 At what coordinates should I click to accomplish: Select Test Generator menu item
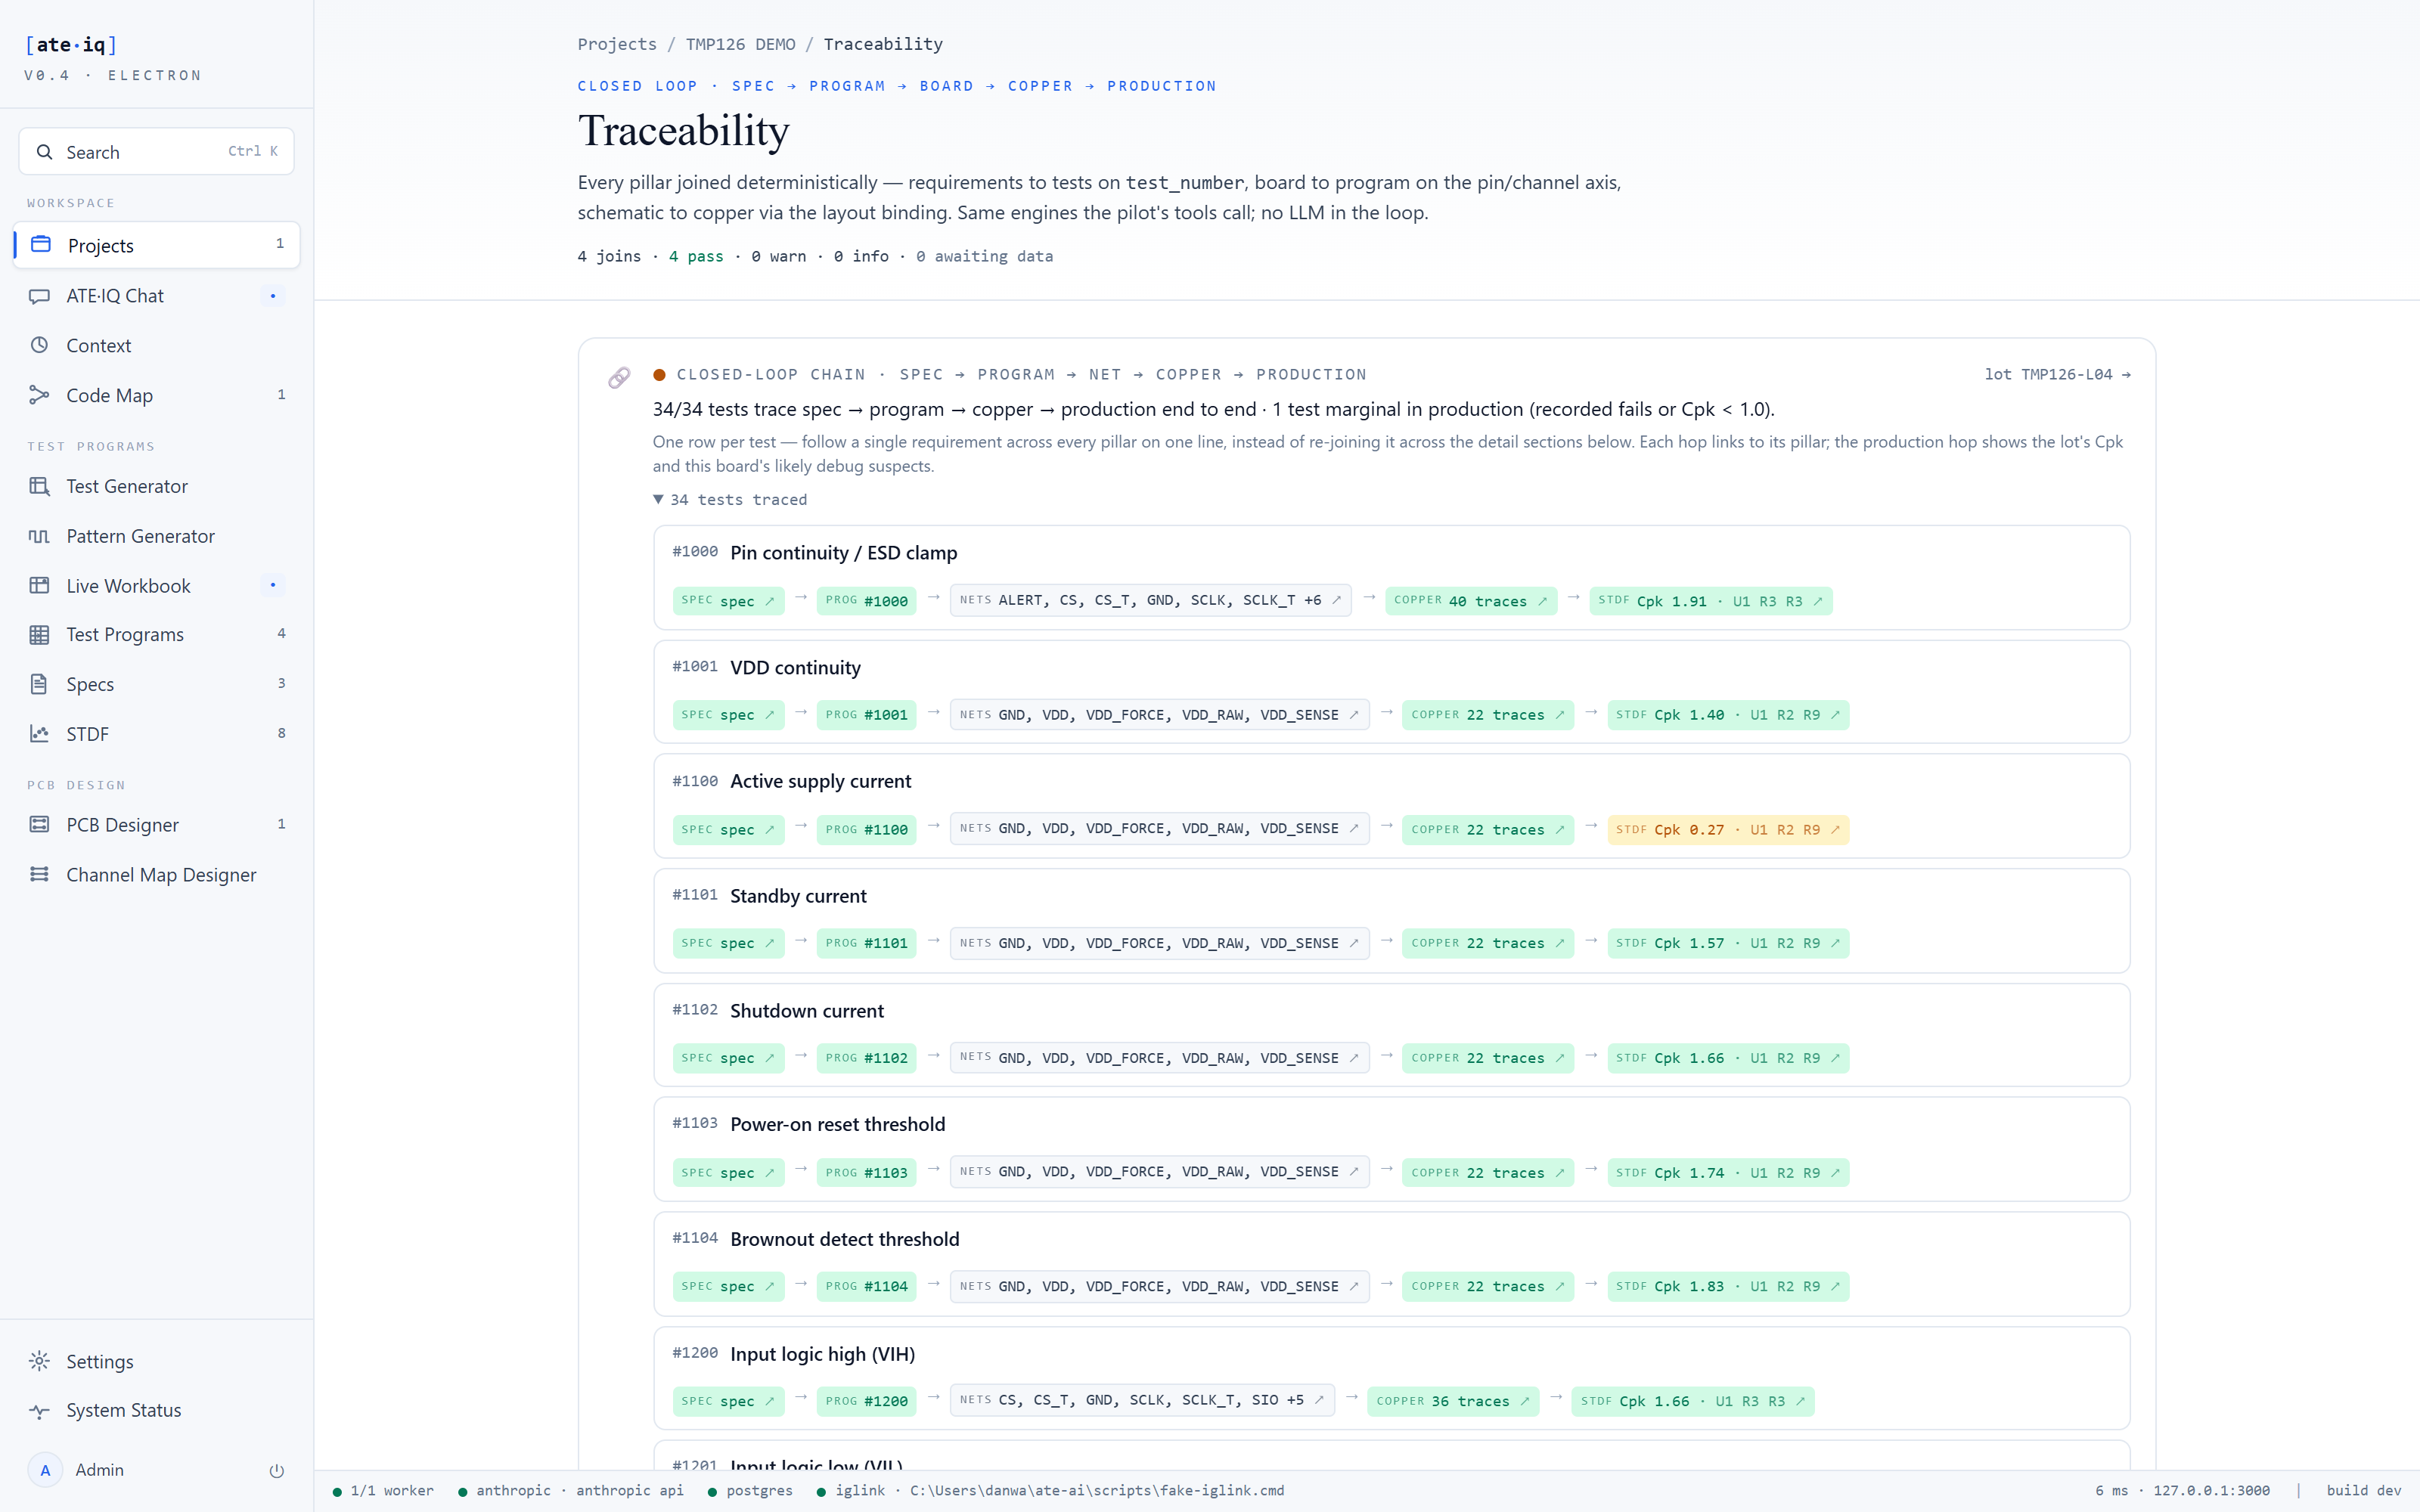click(x=157, y=486)
